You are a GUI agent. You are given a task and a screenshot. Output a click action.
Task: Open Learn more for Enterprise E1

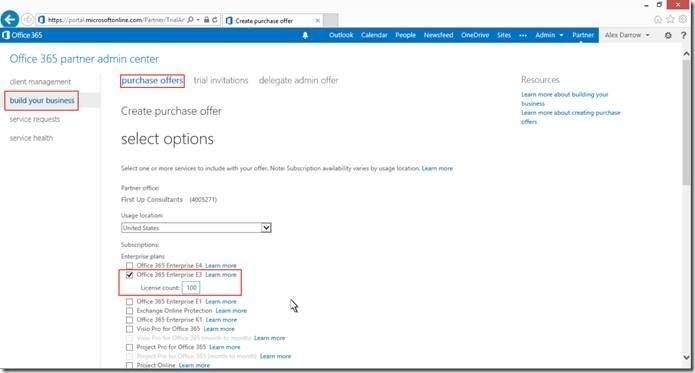click(221, 302)
